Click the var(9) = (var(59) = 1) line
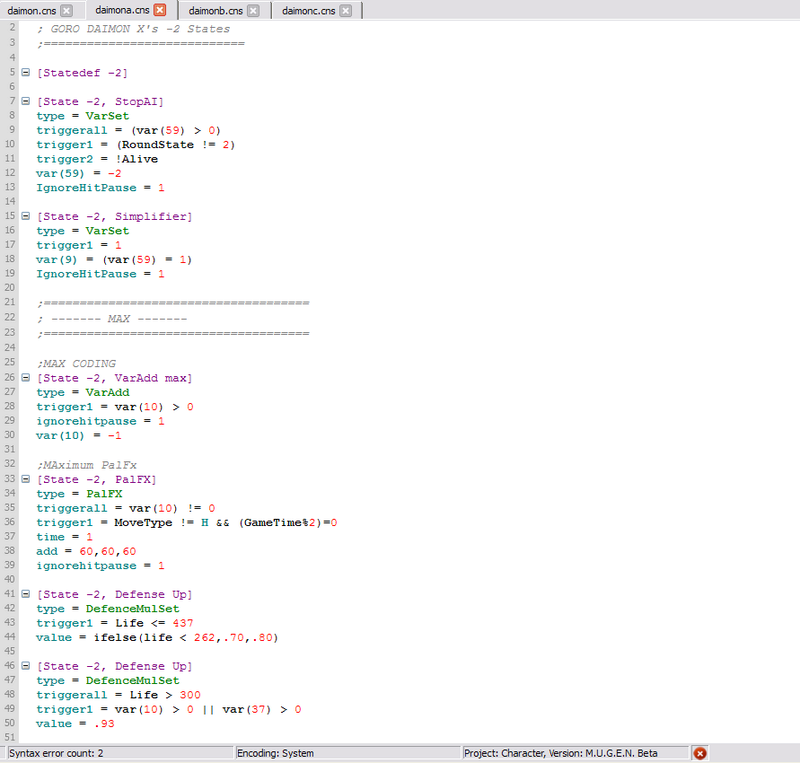 tap(114, 260)
